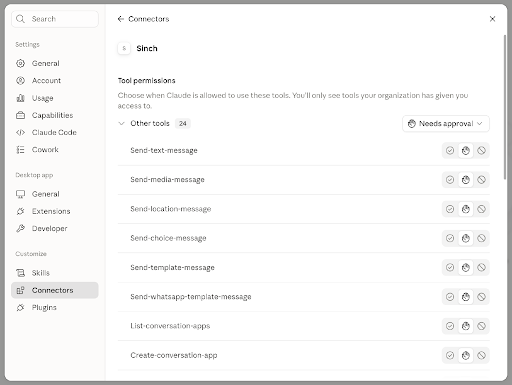The width and height of the screenshot is (512, 385).
Task: Open Capabilities settings
Action: coord(55,115)
